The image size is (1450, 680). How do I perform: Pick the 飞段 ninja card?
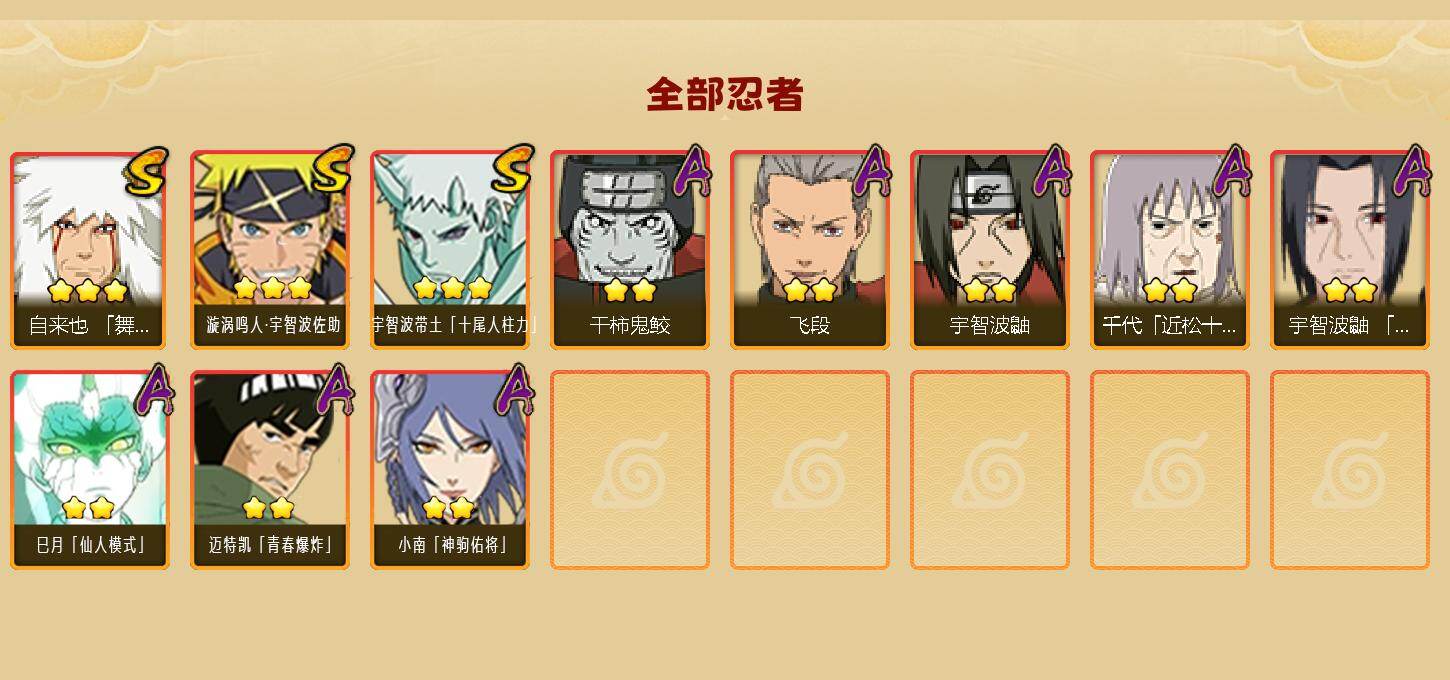810,250
